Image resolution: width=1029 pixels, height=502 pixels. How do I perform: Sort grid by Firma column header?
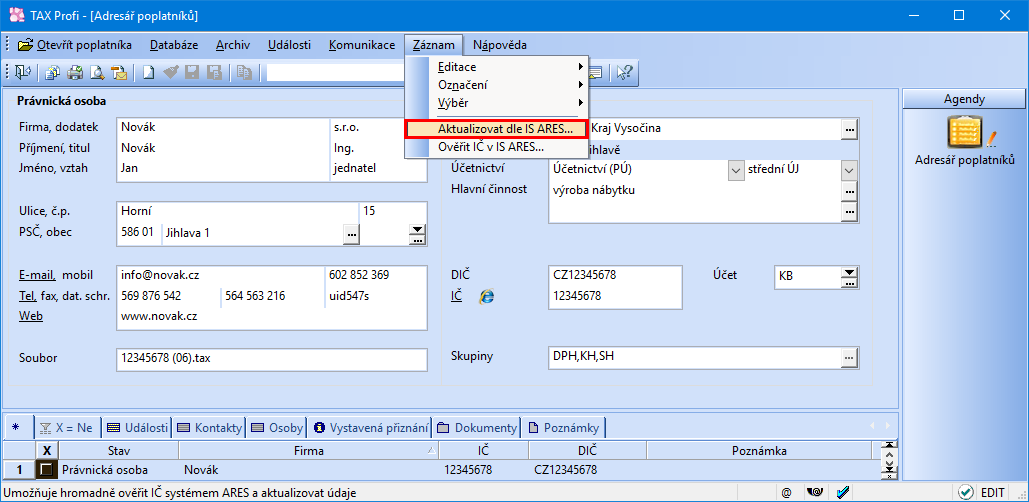click(x=308, y=451)
